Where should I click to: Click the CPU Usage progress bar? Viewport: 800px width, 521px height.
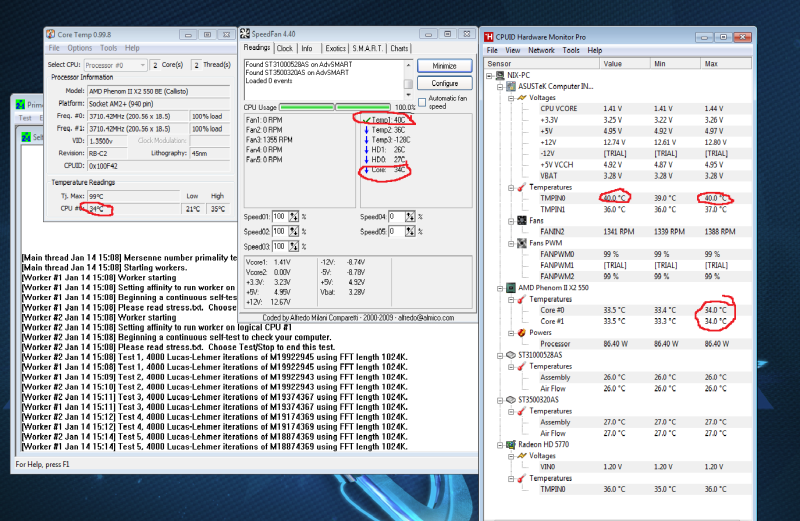335,107
